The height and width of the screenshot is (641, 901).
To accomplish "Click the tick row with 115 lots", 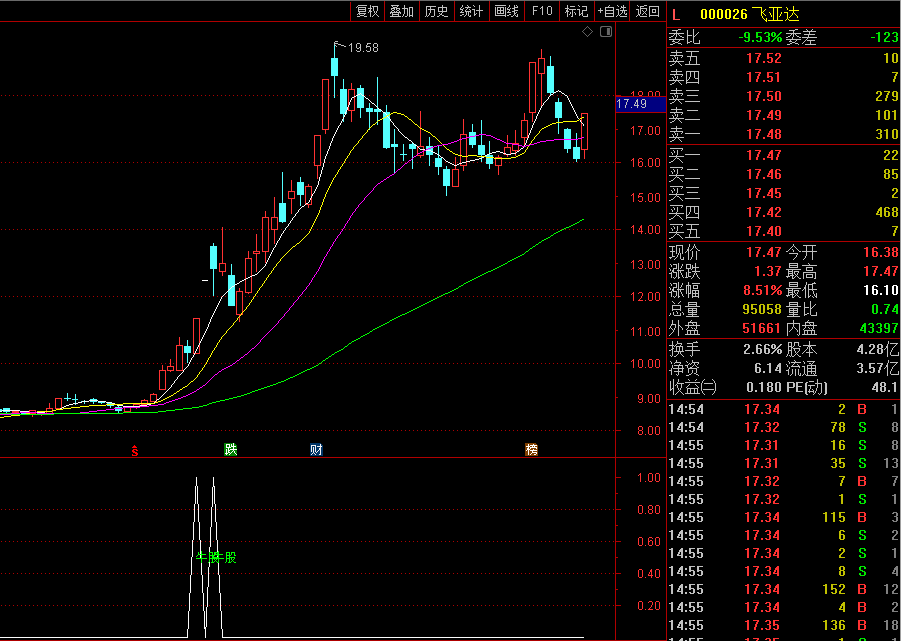I will pos(784,518).
